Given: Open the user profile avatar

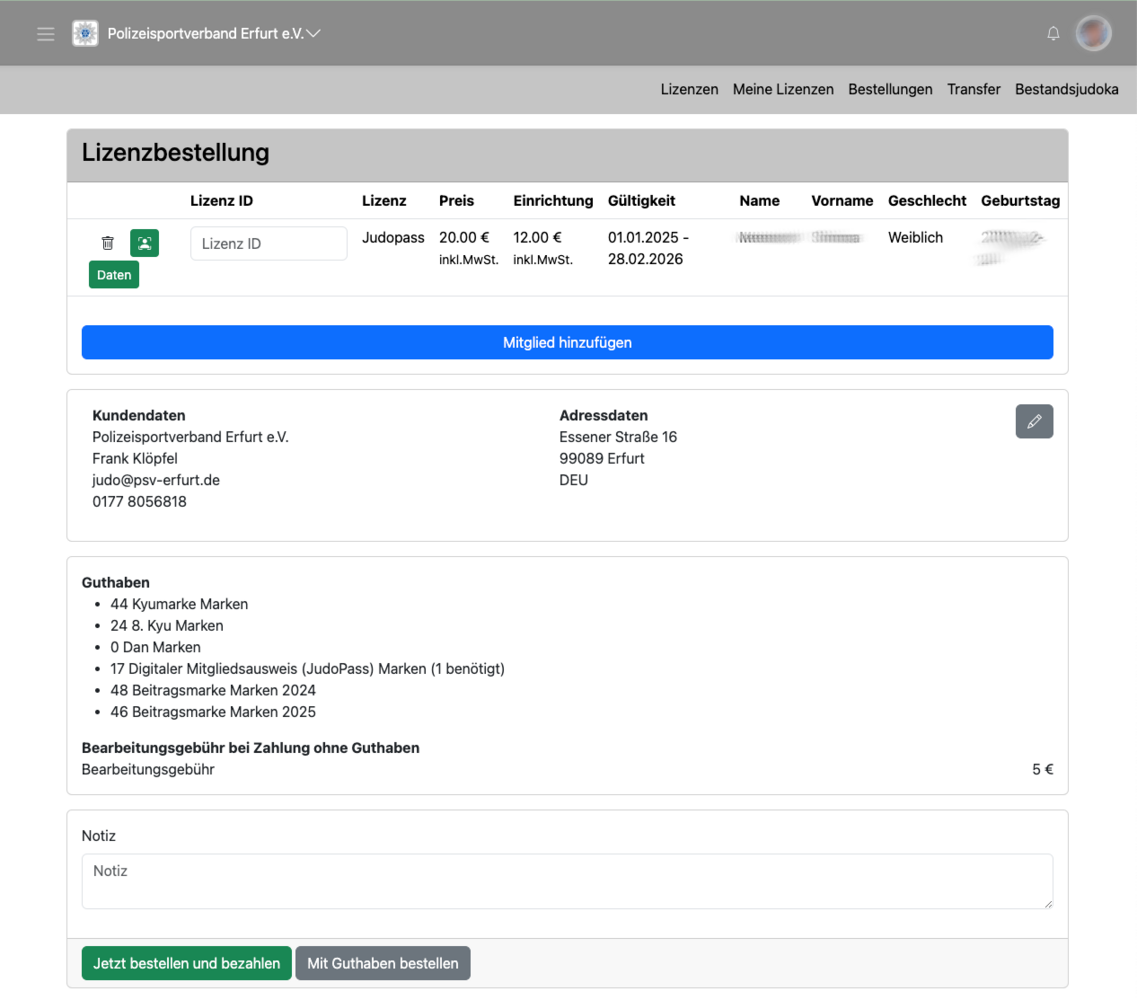Looking at the screenshot, I should pos(1093,34).
